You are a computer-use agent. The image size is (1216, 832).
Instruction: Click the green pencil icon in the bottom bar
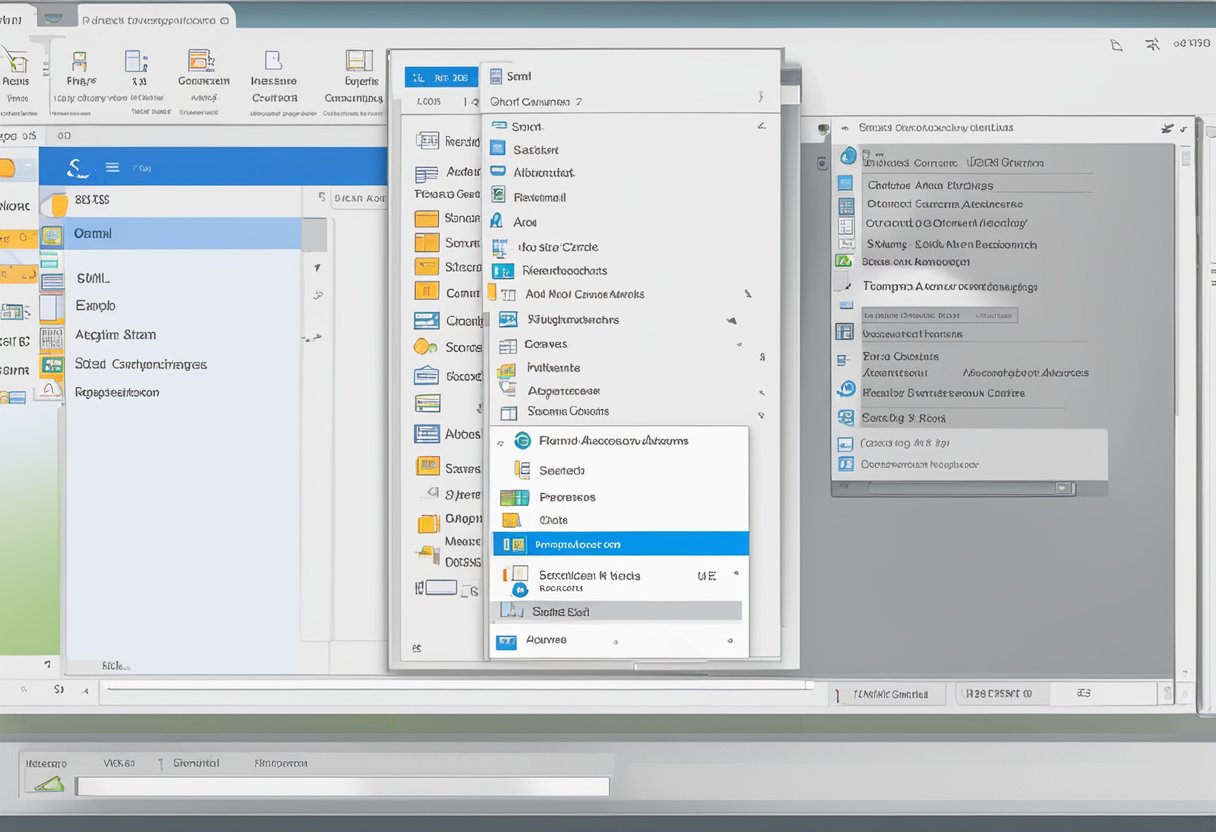(50, 785)
